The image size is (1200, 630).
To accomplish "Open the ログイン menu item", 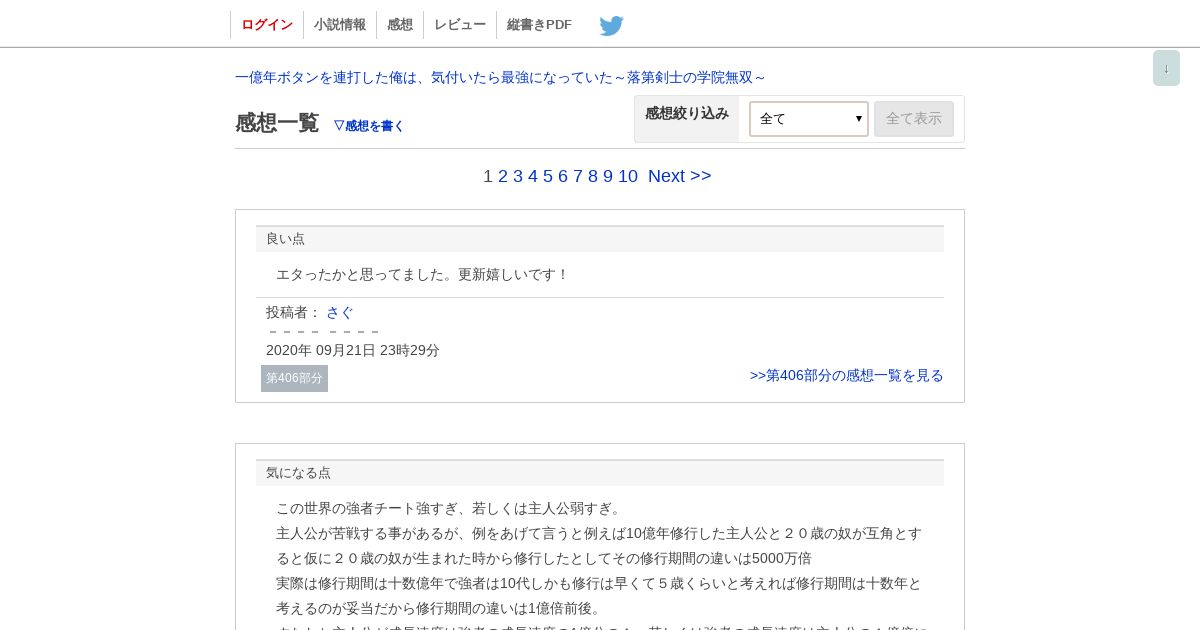I will [267, 25].
